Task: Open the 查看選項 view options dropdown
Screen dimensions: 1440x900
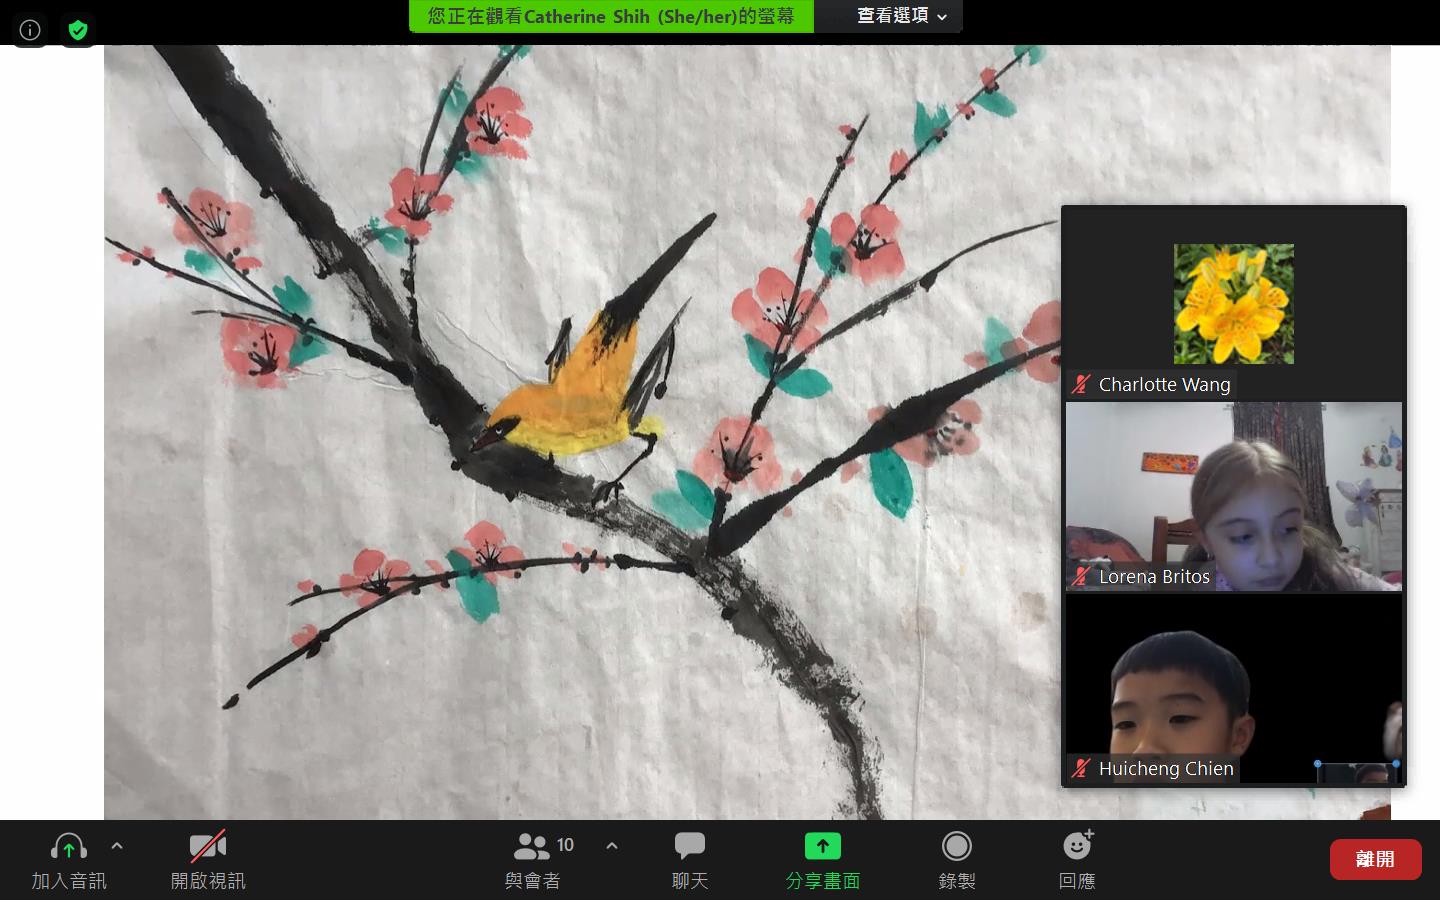Action: 888,16
